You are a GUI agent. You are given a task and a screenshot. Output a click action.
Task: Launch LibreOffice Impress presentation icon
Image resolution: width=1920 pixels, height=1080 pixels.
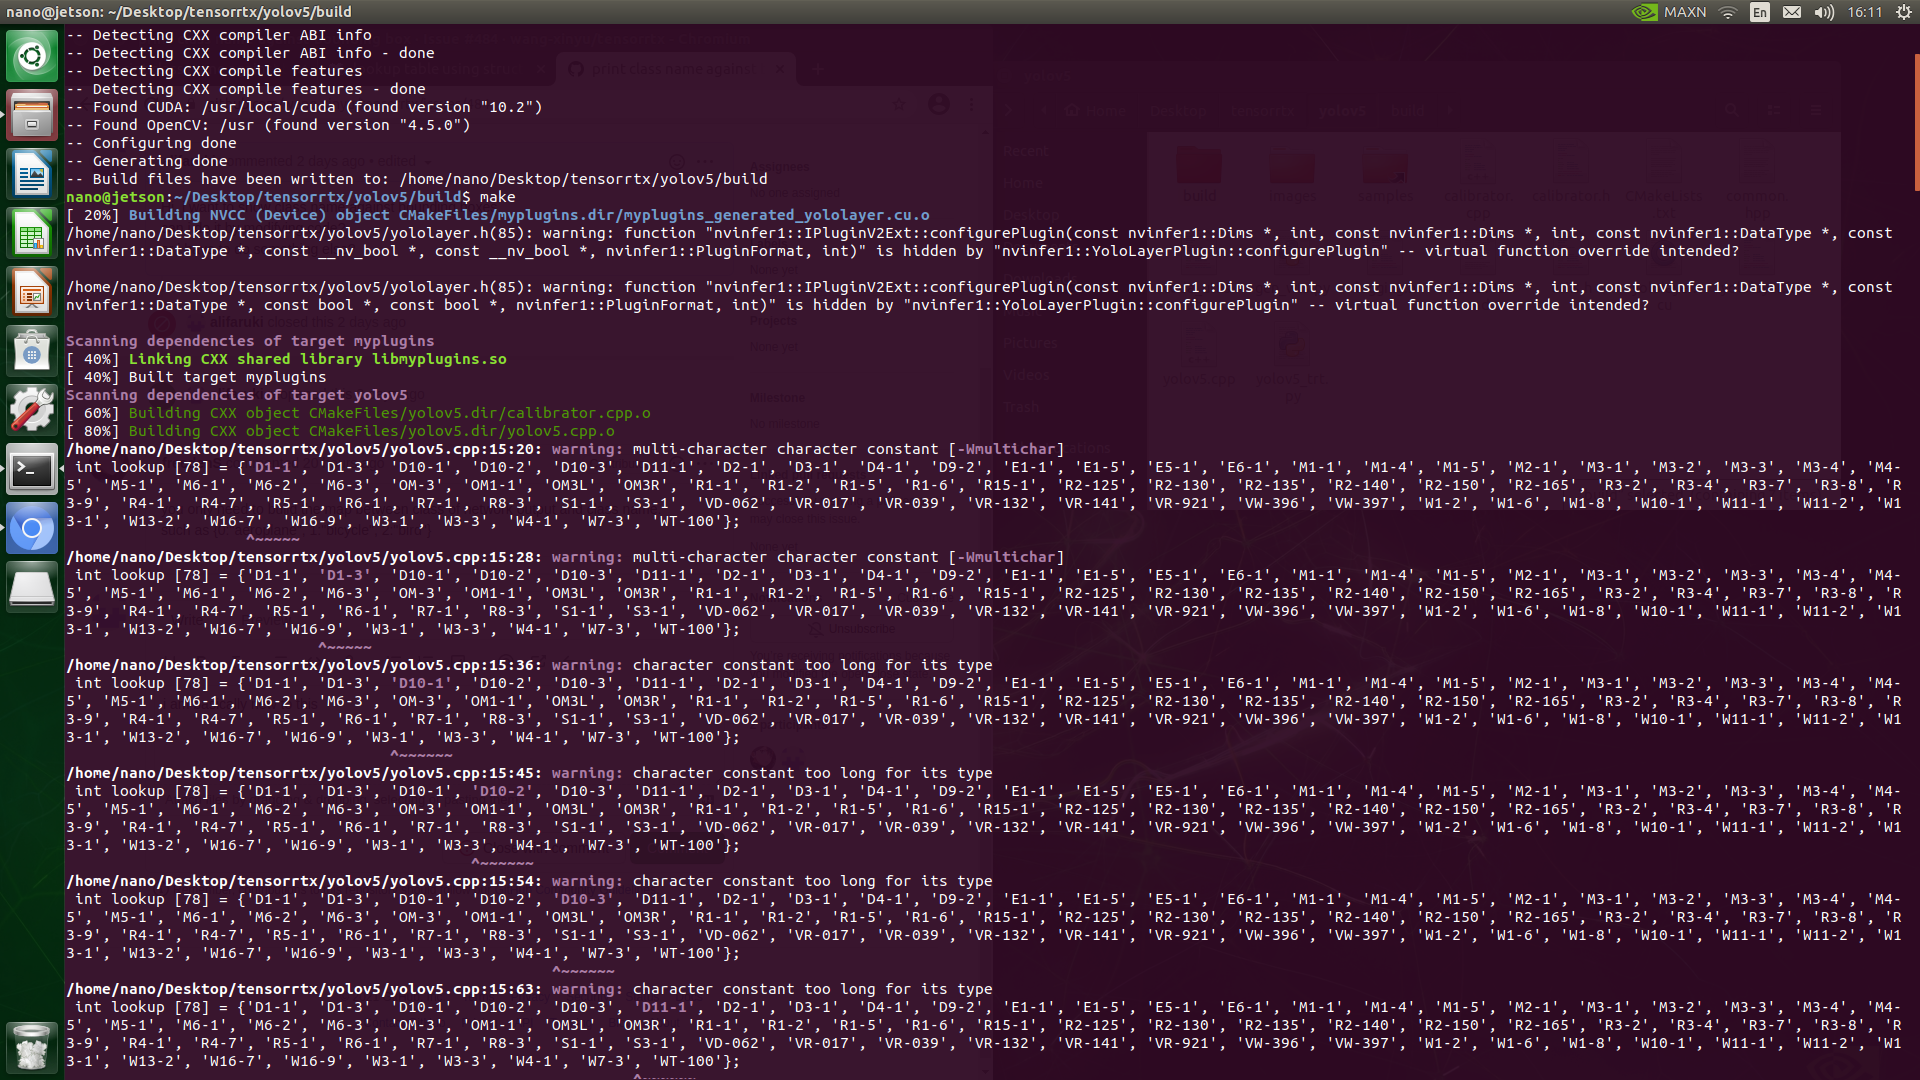(x=32, y=293)
